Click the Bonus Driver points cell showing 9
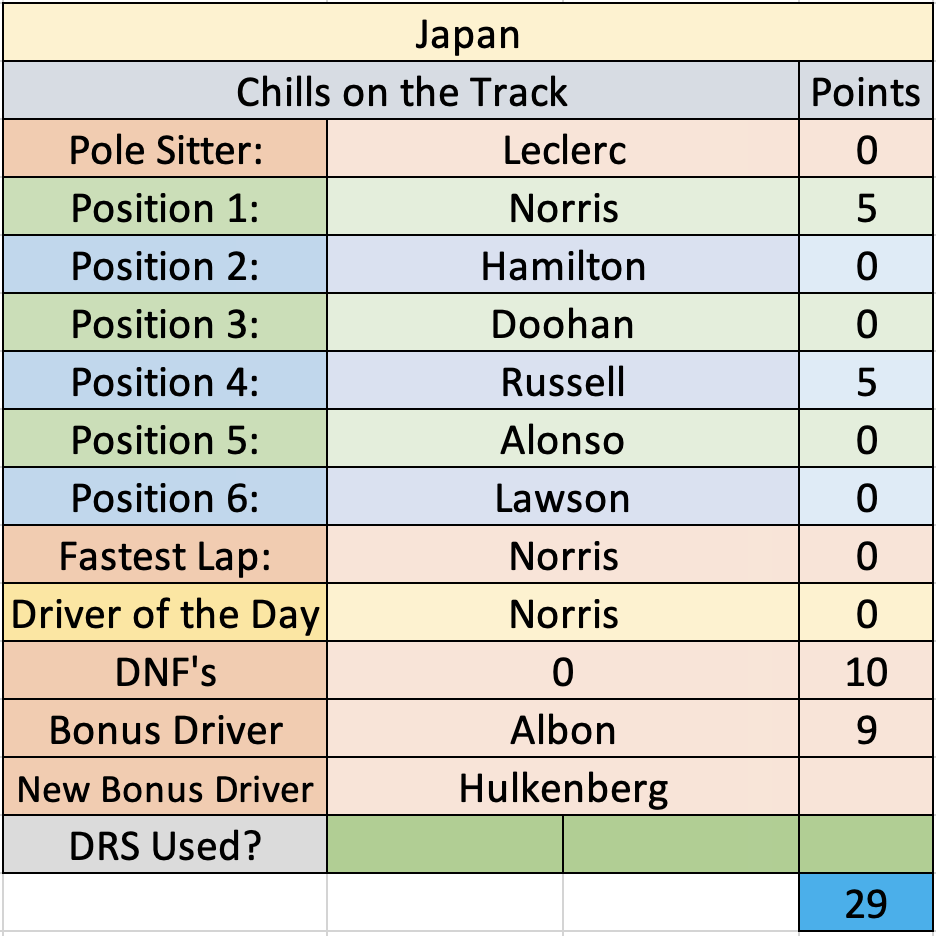Screen dimensions: 936x936 click(866, 728)
